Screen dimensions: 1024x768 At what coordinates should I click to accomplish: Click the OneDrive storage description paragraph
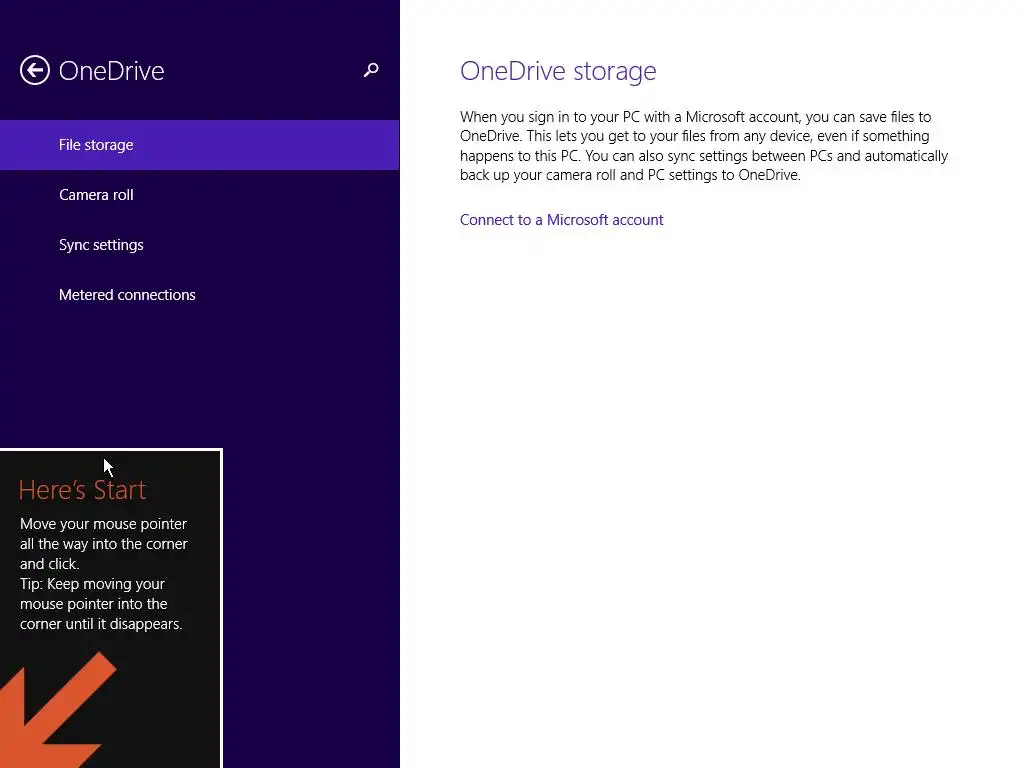click(x=704, y=146)
